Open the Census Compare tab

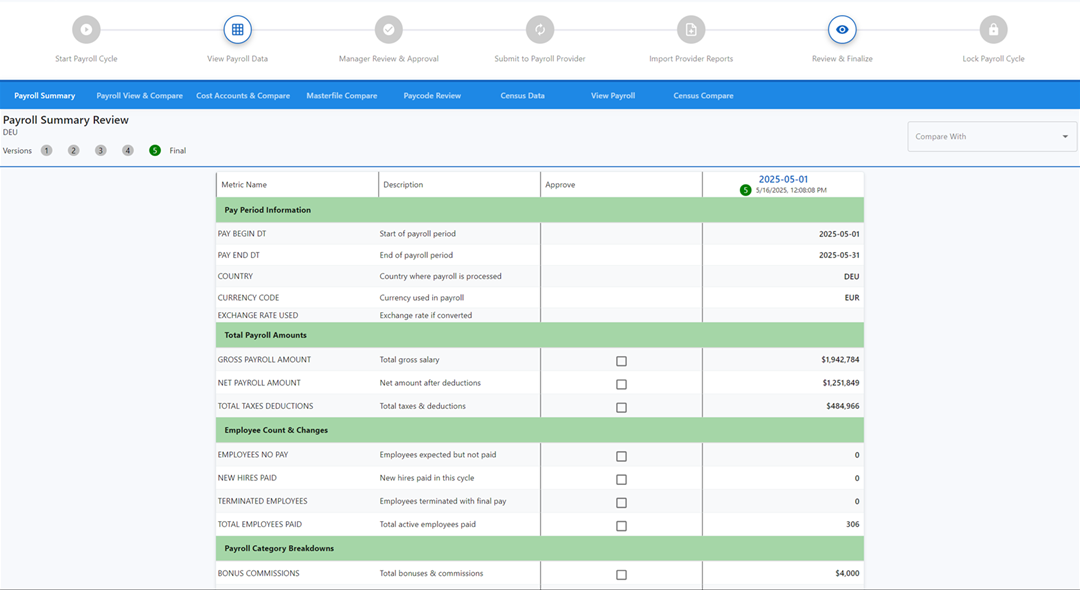(703, 94)
